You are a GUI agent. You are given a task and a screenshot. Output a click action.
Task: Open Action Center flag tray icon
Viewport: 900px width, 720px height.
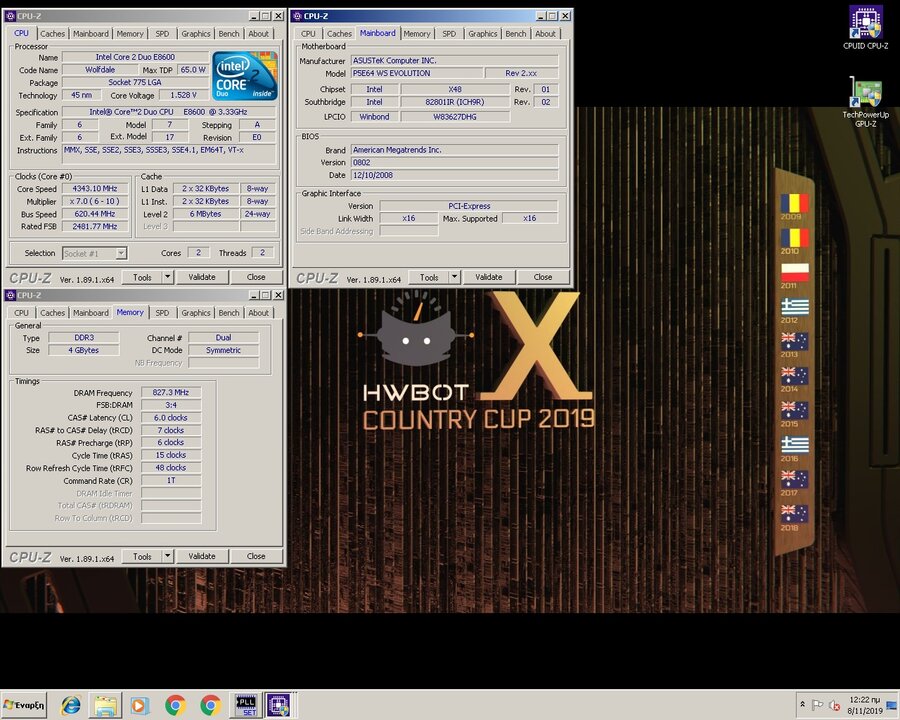pos(818,704)
